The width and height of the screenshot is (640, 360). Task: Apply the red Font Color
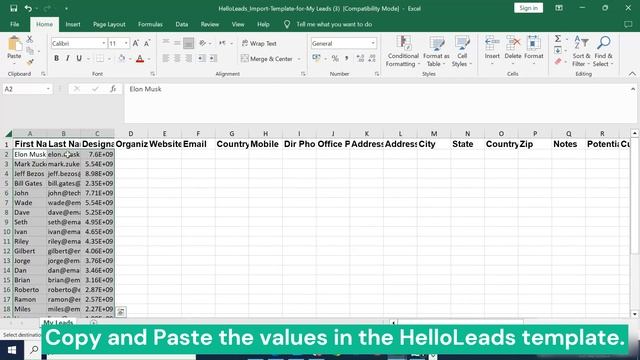(140, 58)
